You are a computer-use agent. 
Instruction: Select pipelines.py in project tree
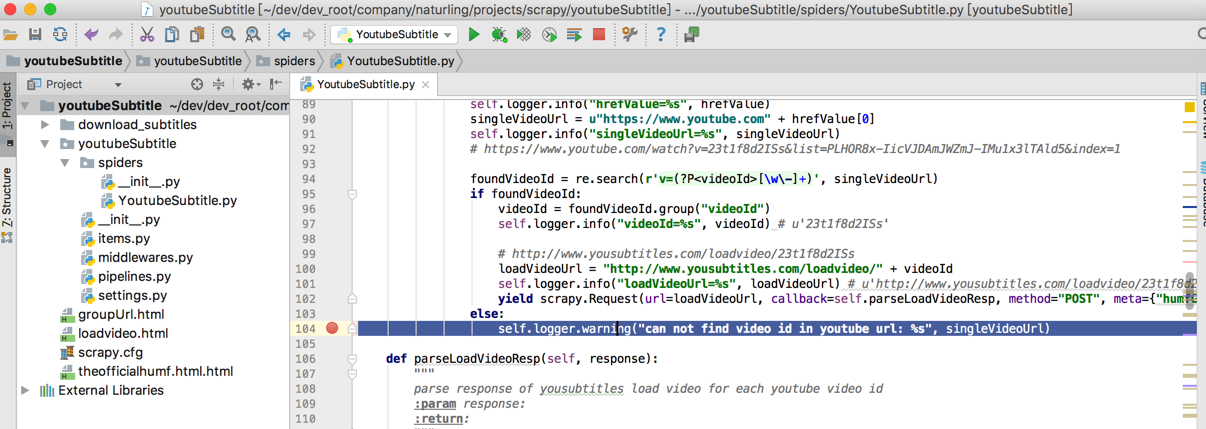125,277
